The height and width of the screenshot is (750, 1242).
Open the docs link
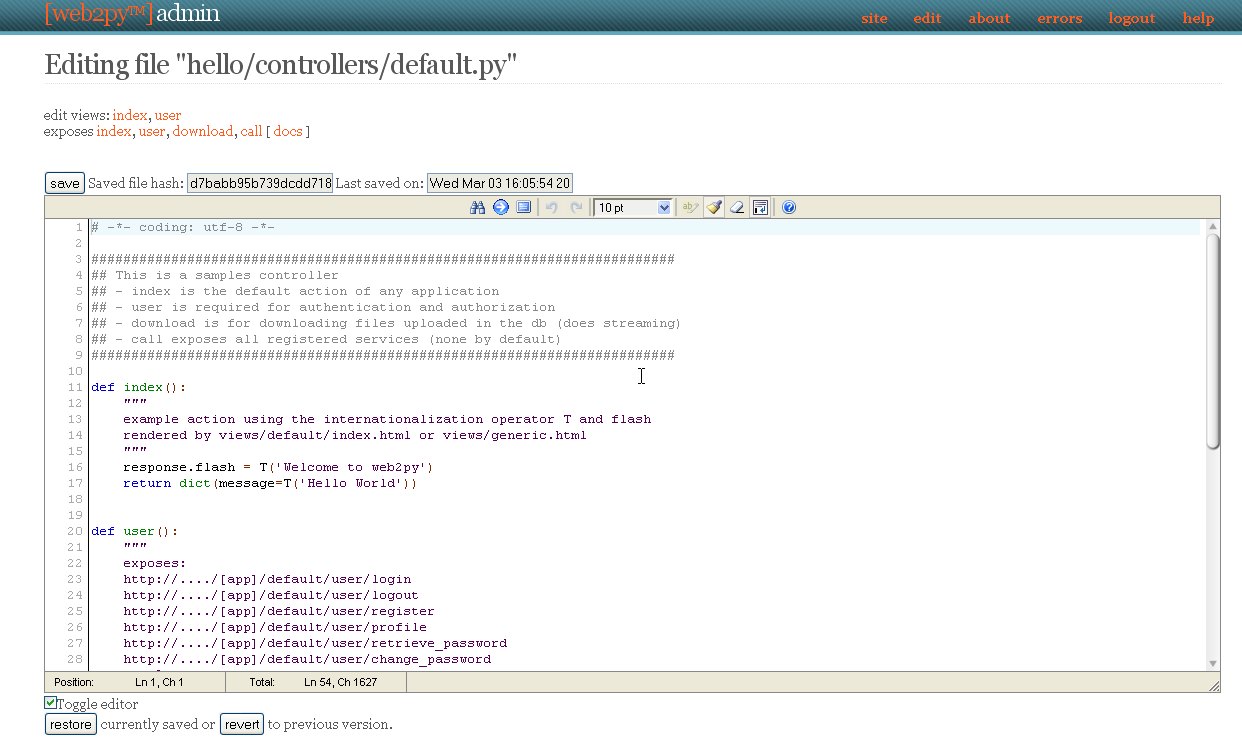point(287,131)
